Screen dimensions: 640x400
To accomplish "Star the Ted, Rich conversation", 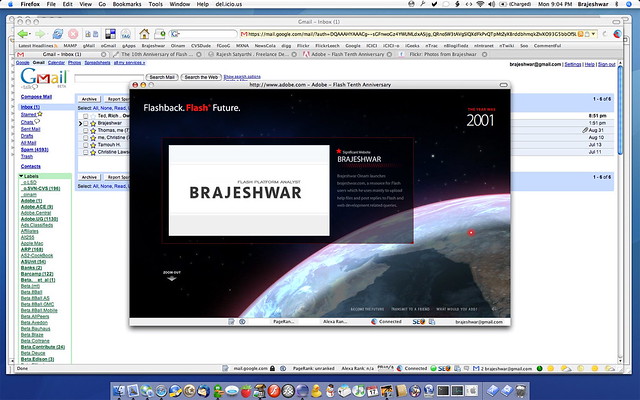I will [x=93, y=116].
